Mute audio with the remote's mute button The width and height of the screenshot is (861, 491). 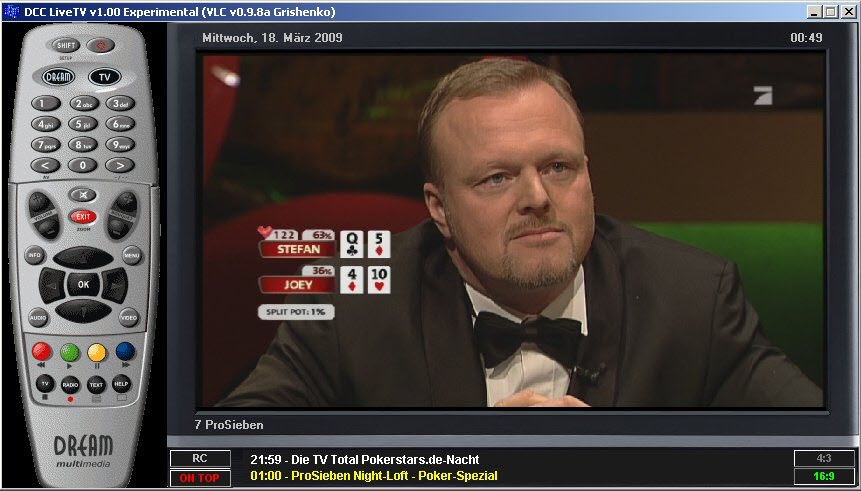[x=83, y=194]
